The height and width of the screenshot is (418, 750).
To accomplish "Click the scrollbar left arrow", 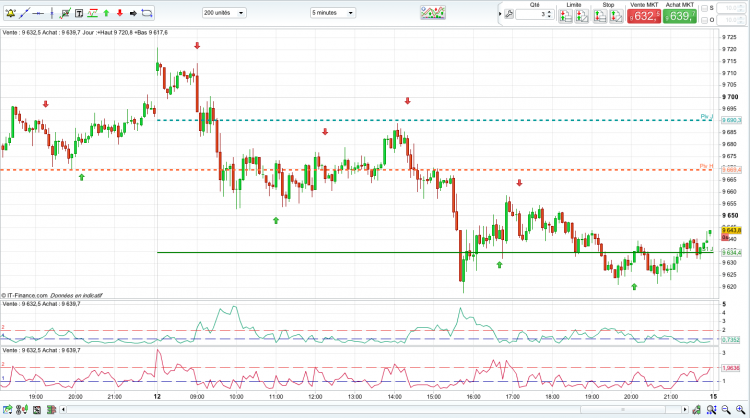I will tap(63, 410).
